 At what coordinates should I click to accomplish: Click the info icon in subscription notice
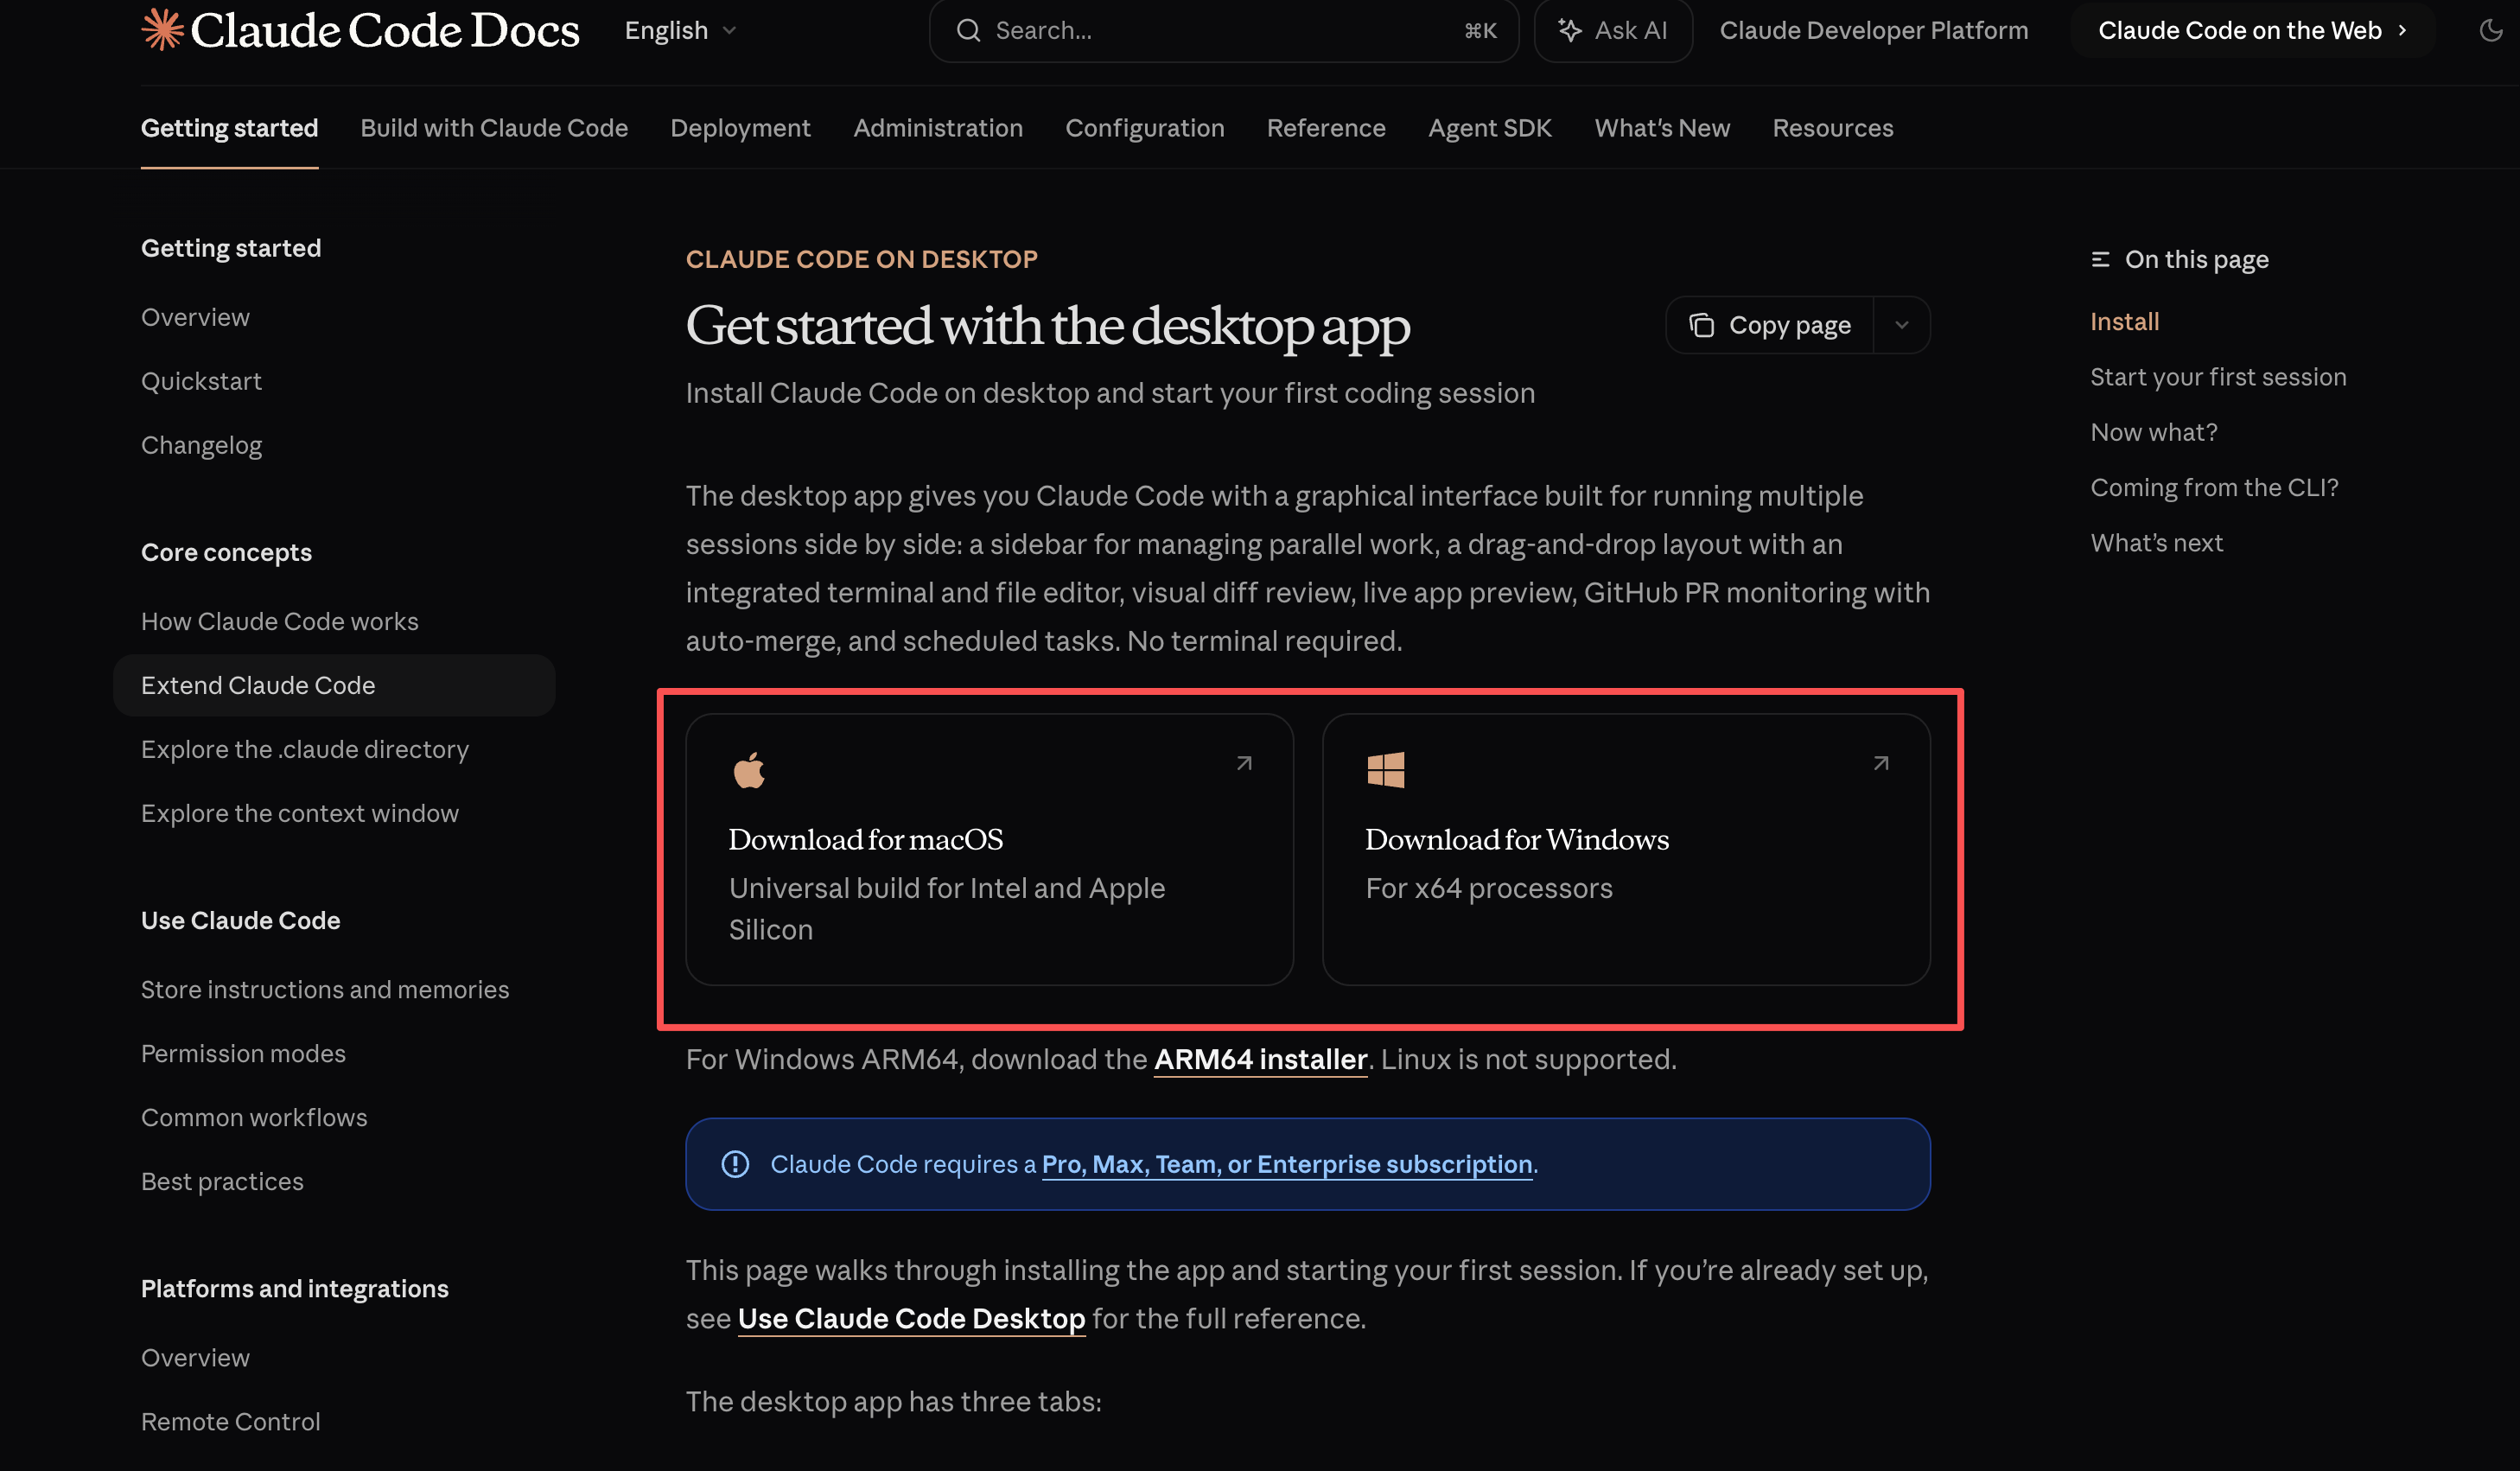pyautogui.click(x=735, y=1164)
